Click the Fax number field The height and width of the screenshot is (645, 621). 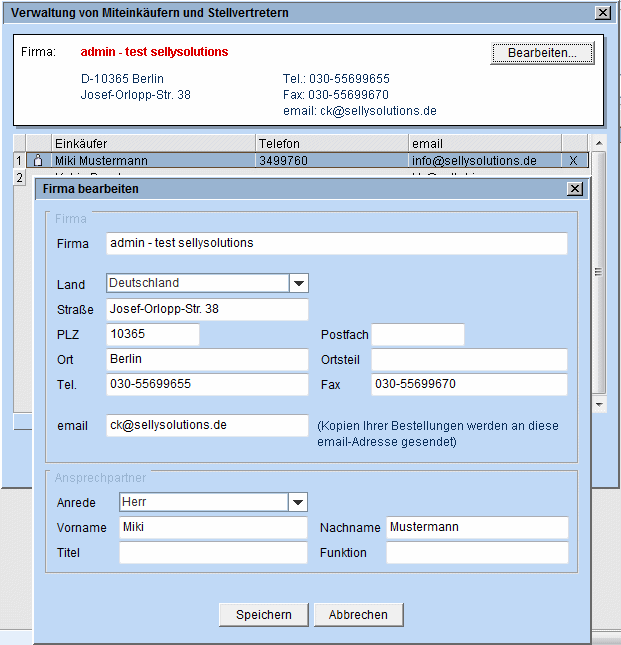coord(469,384)
